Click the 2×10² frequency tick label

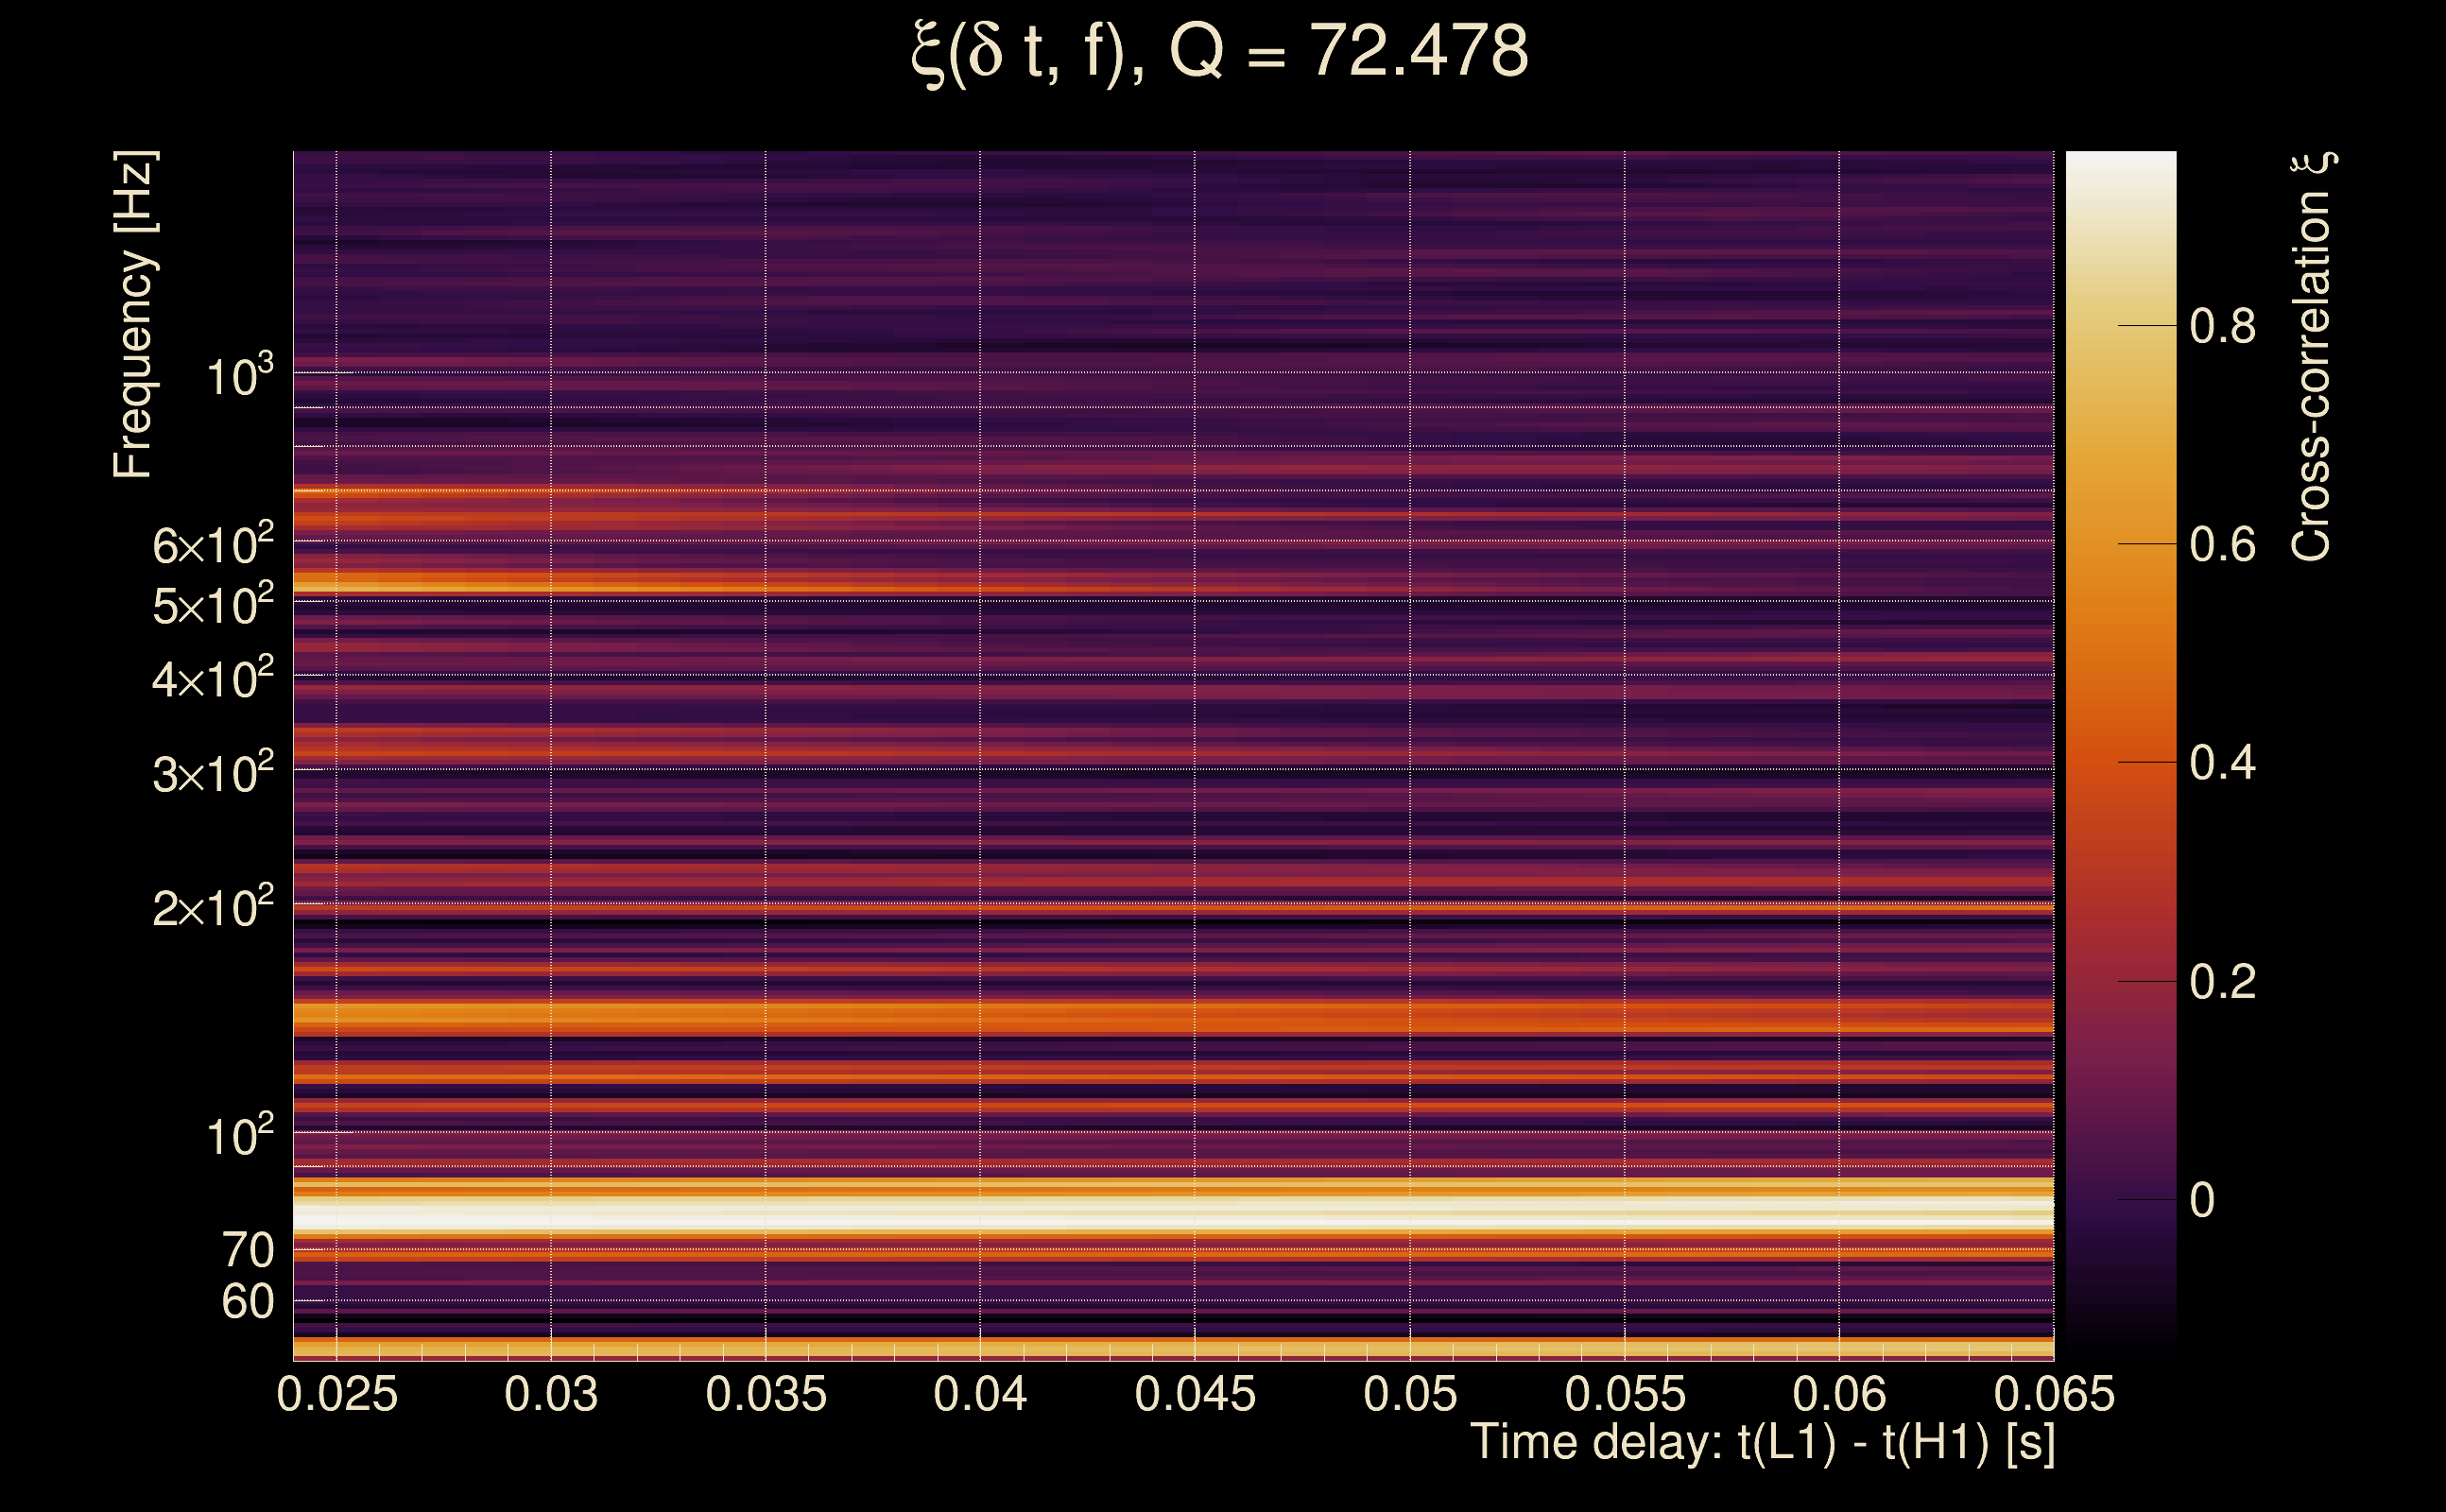(x=212, y=908)
